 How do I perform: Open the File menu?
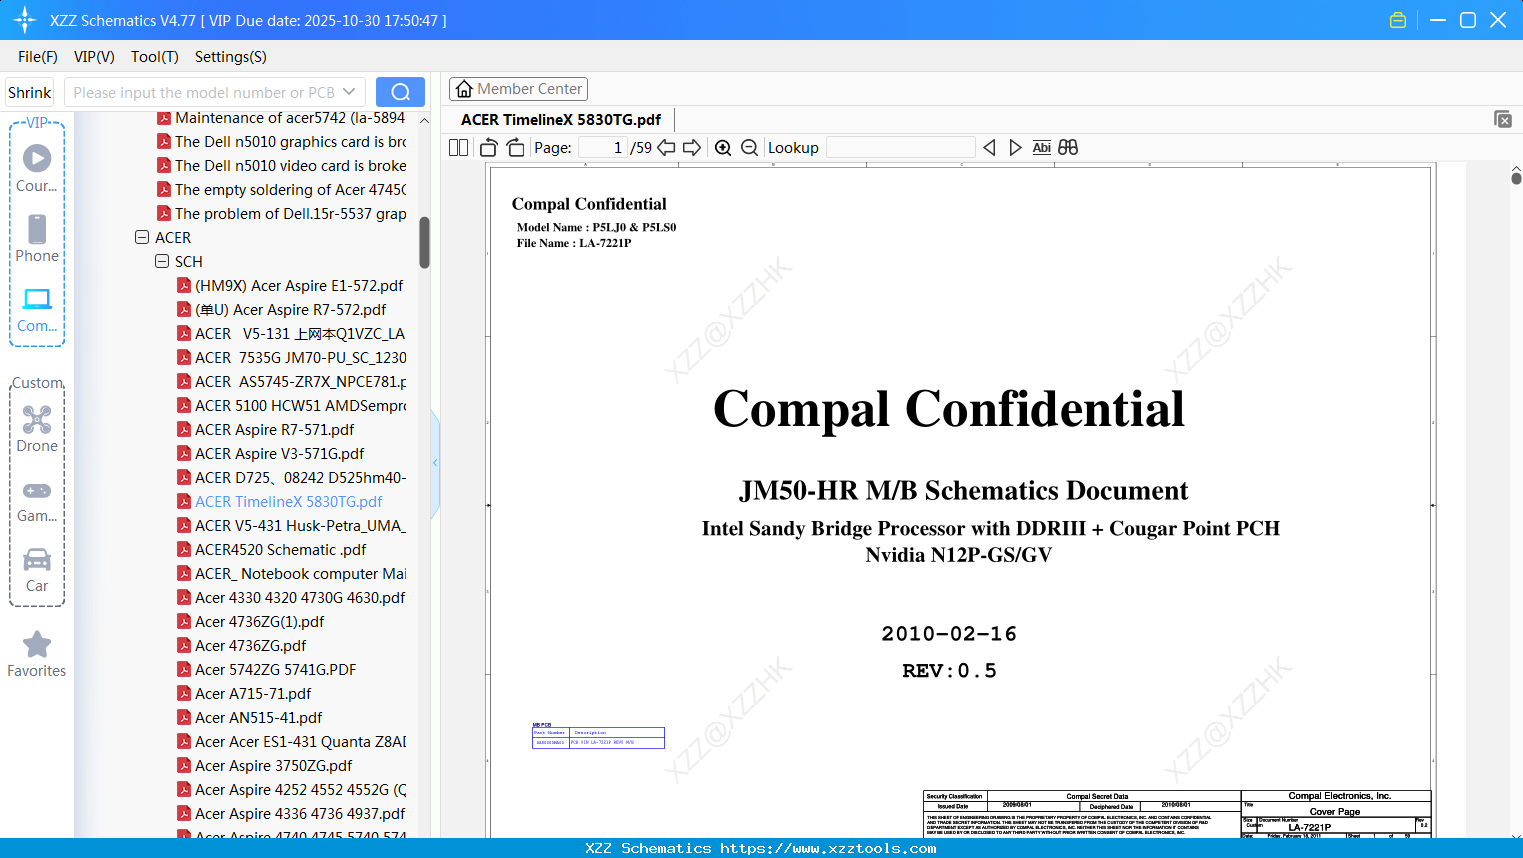[38, 57]
